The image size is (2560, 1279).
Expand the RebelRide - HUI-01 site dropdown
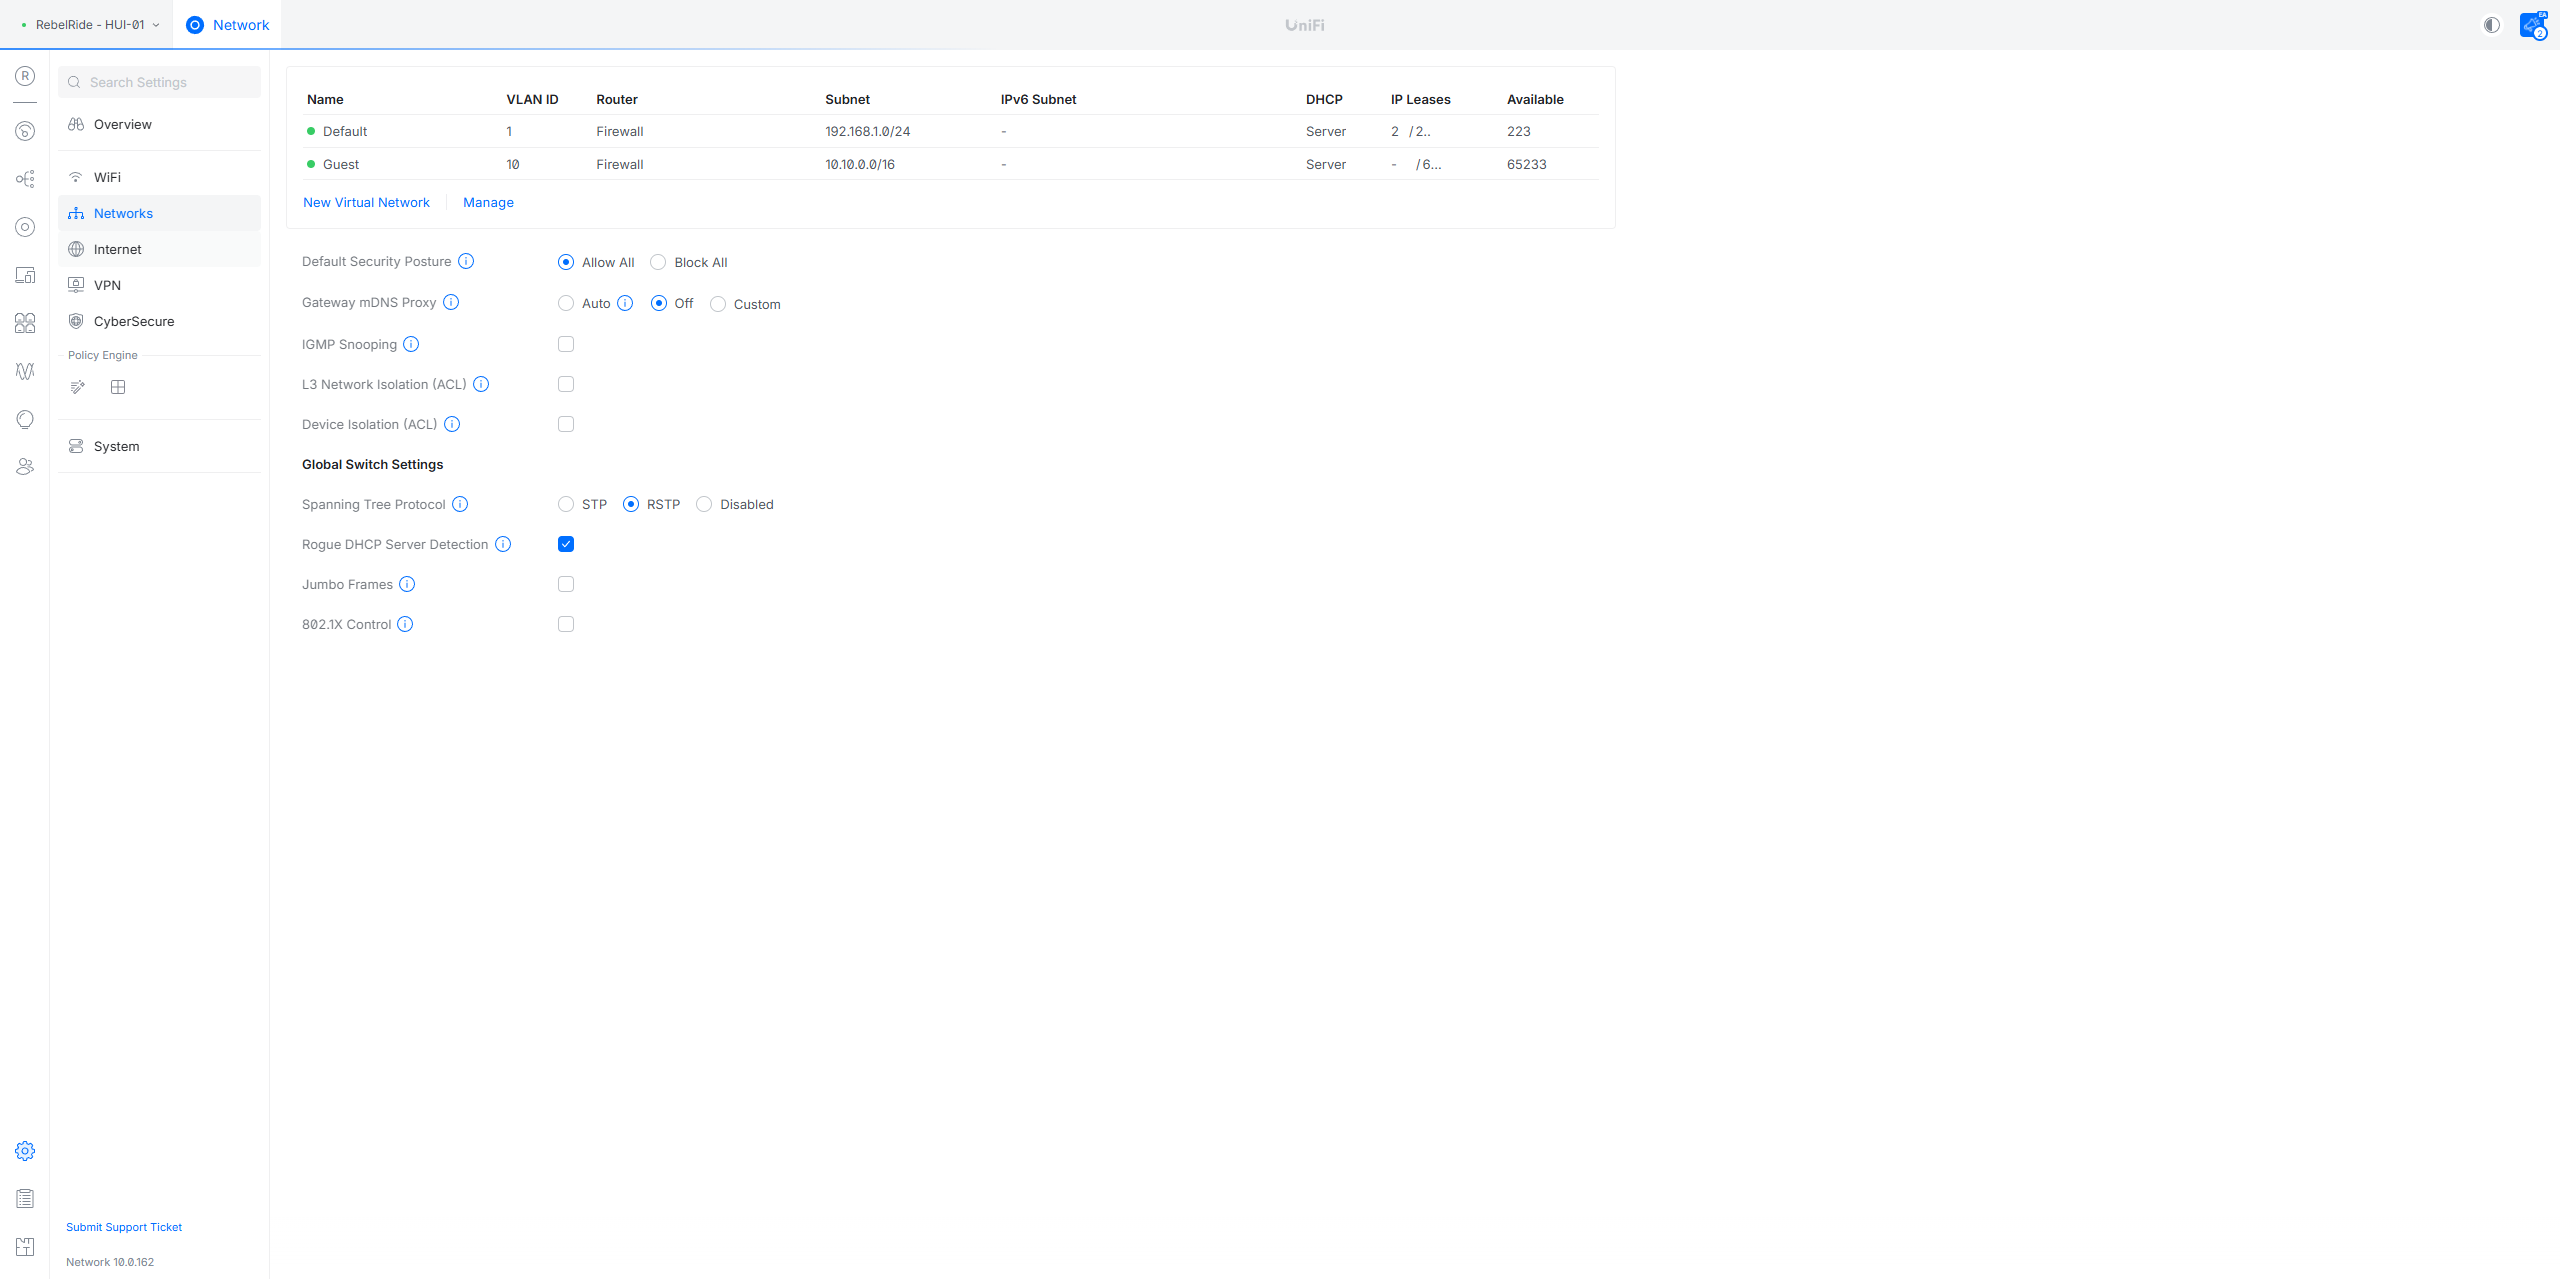click(90, 25)
